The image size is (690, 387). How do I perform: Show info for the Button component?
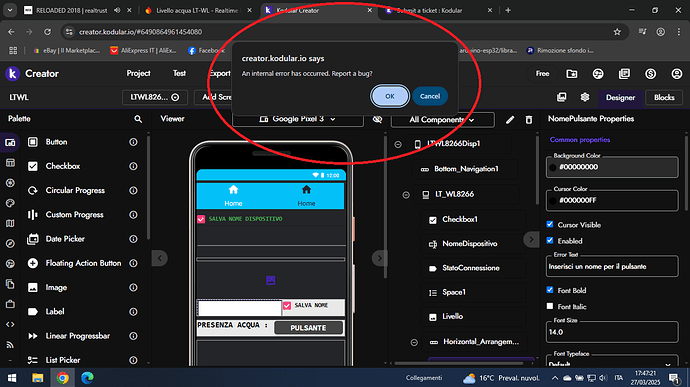(x=133, y=142)
